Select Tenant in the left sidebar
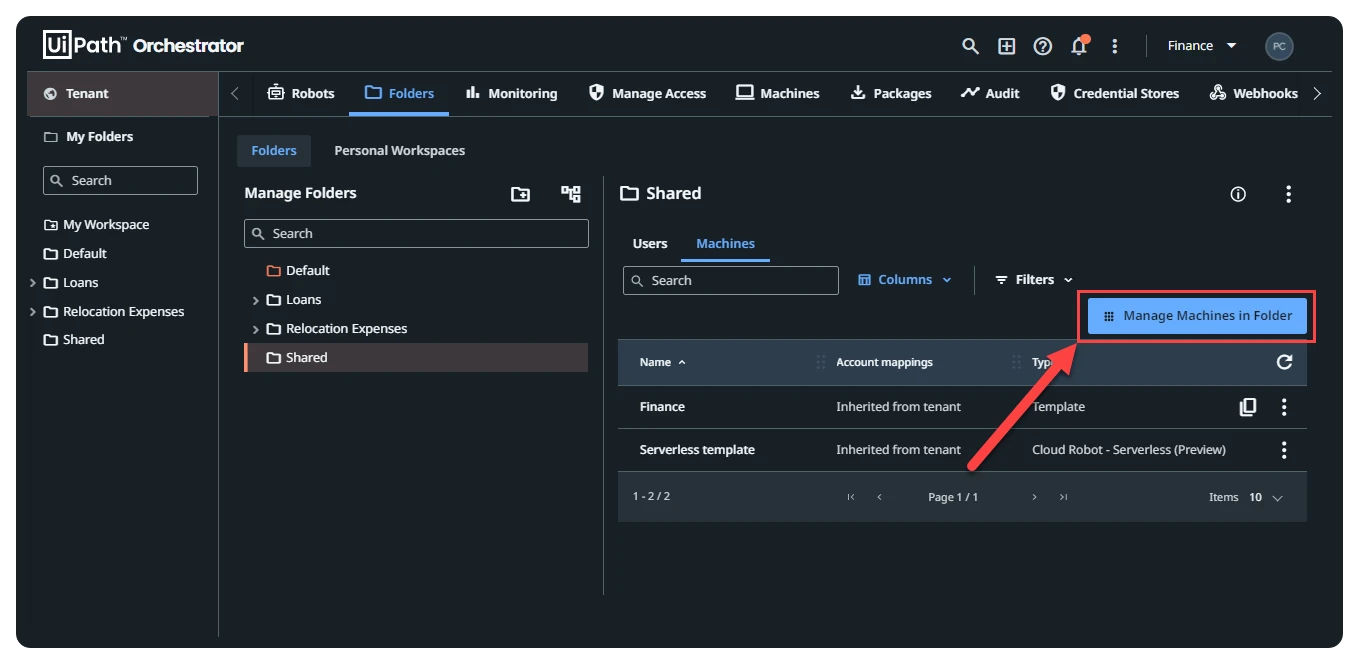This screenshot has width=1363, height=668. coord(121,93)
